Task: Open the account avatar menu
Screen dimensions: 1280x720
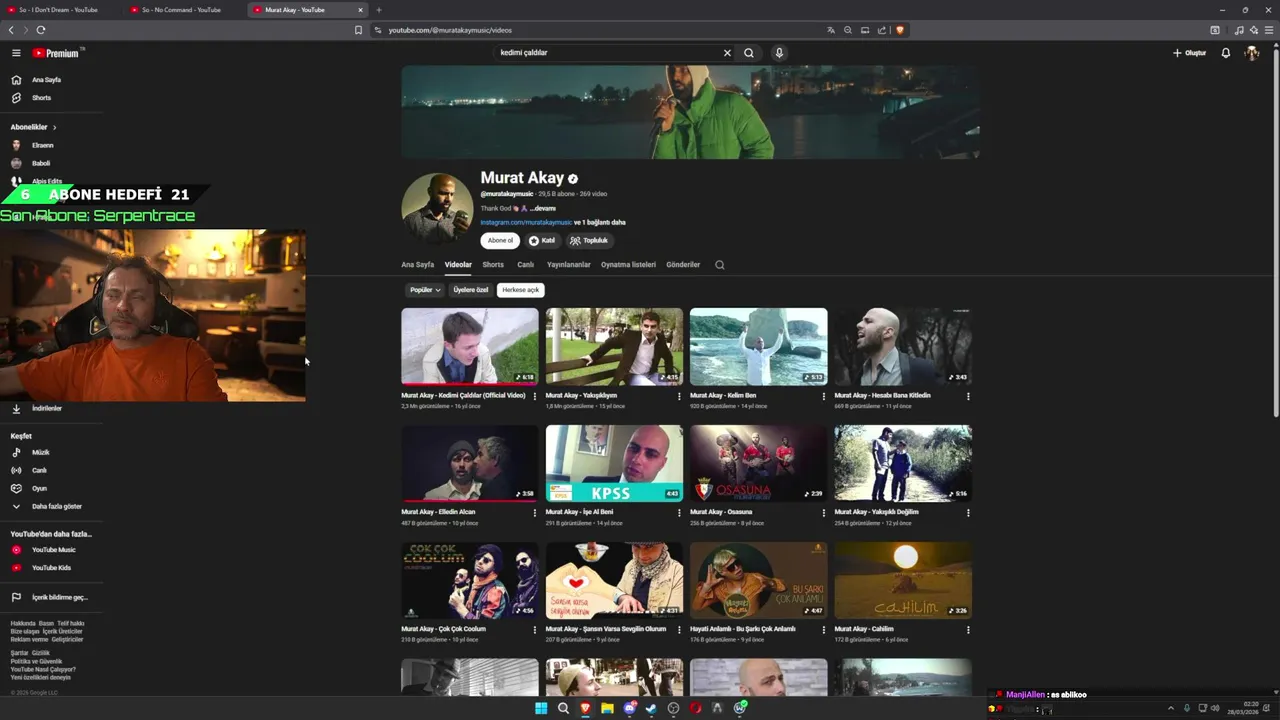Action: 1252,53
